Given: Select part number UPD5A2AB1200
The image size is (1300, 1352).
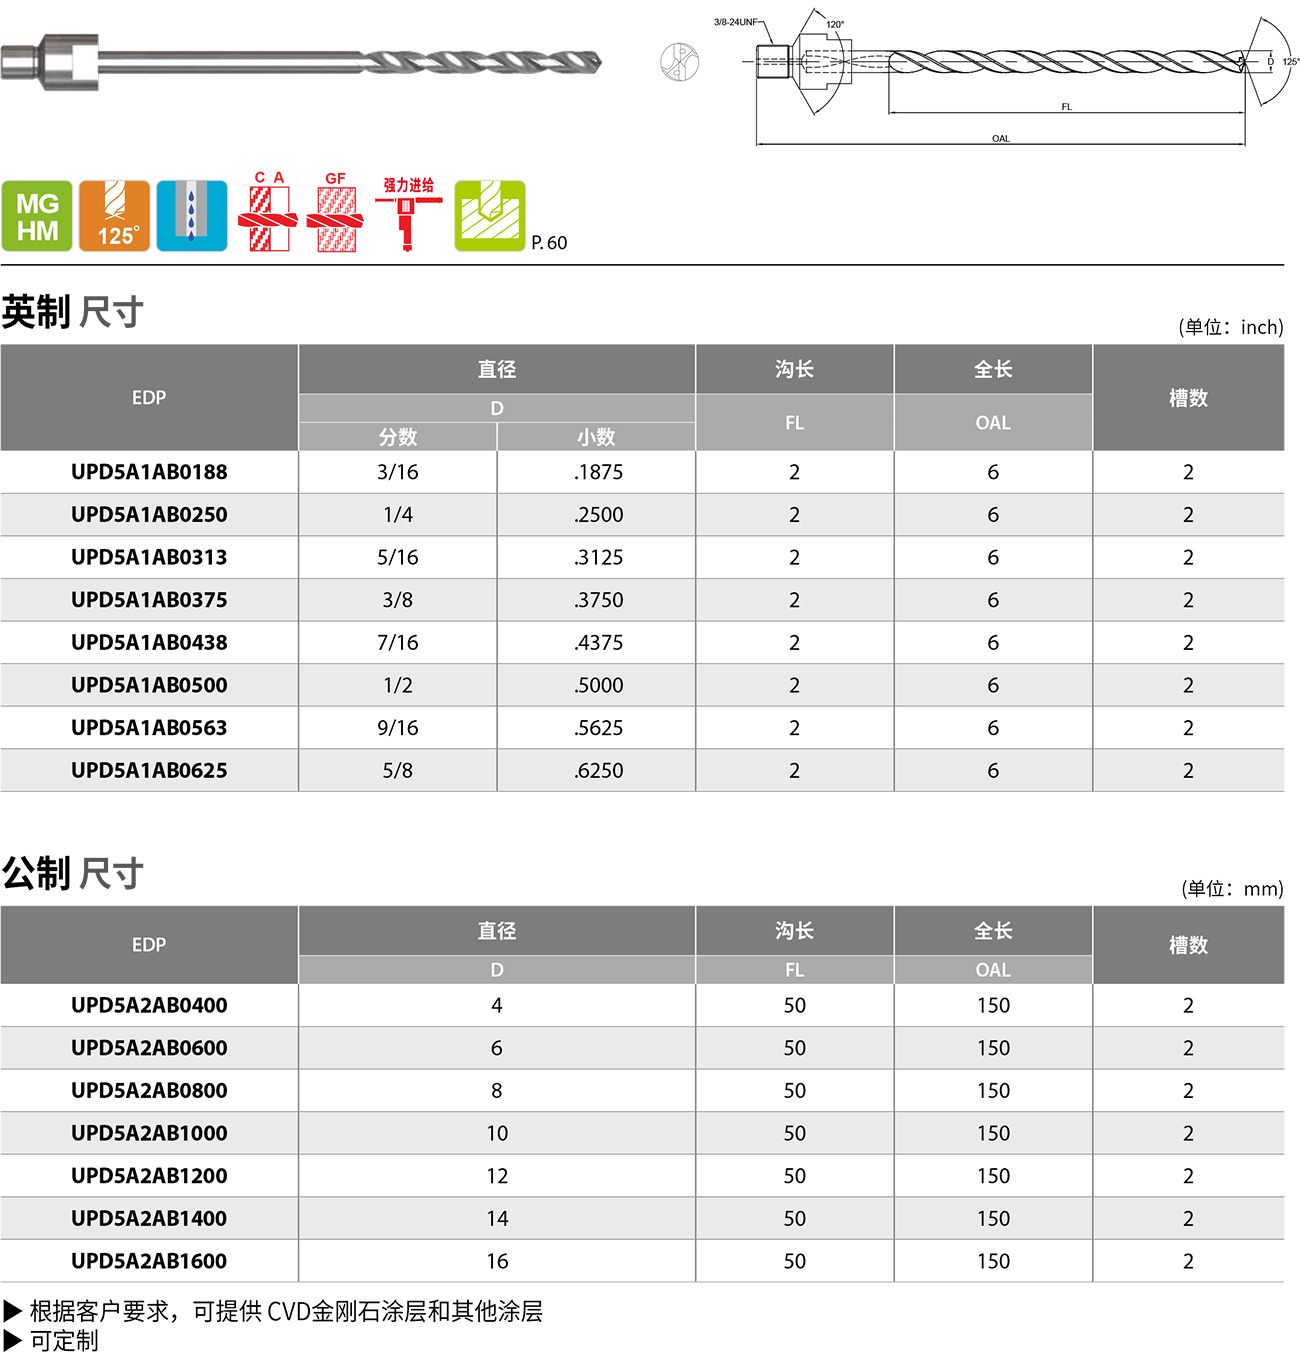Looking at the screenshot, I should (149, 1176).
